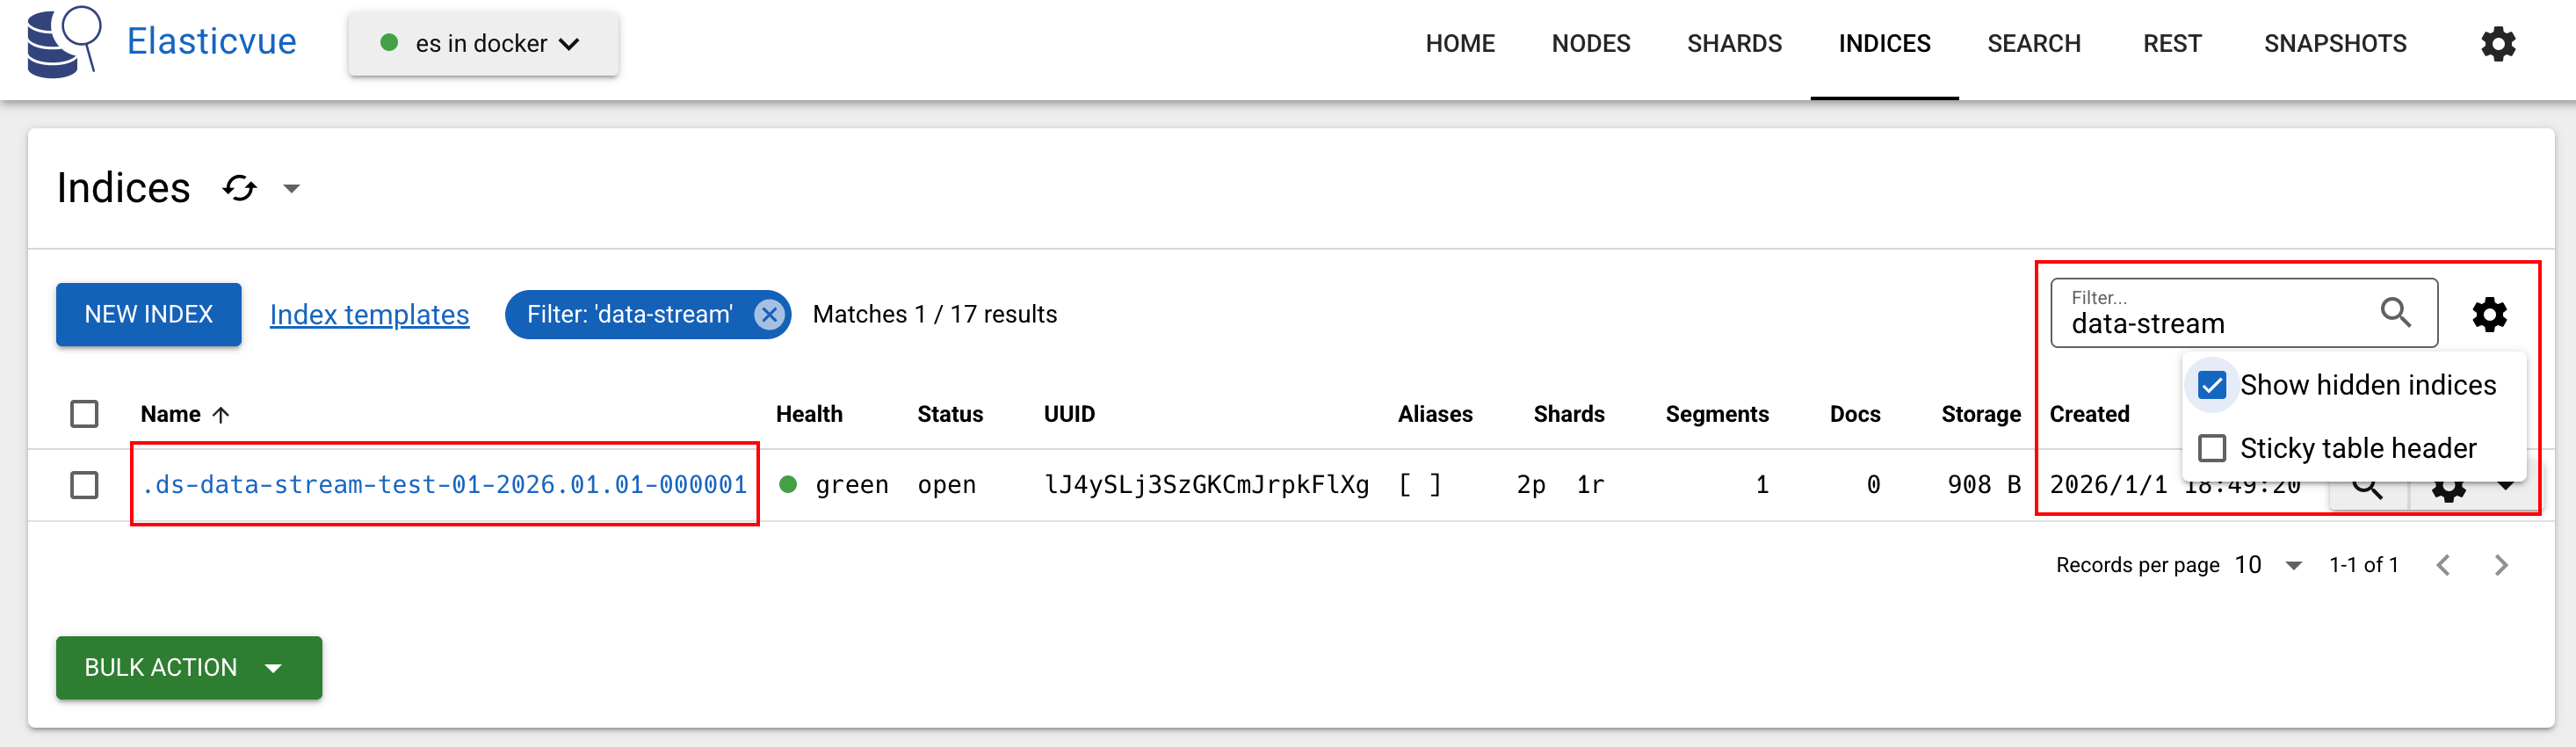Remove the 'data-stream' filter chip via X
Viewport: 2576px width, 747px height.
[x=769, y=315]
